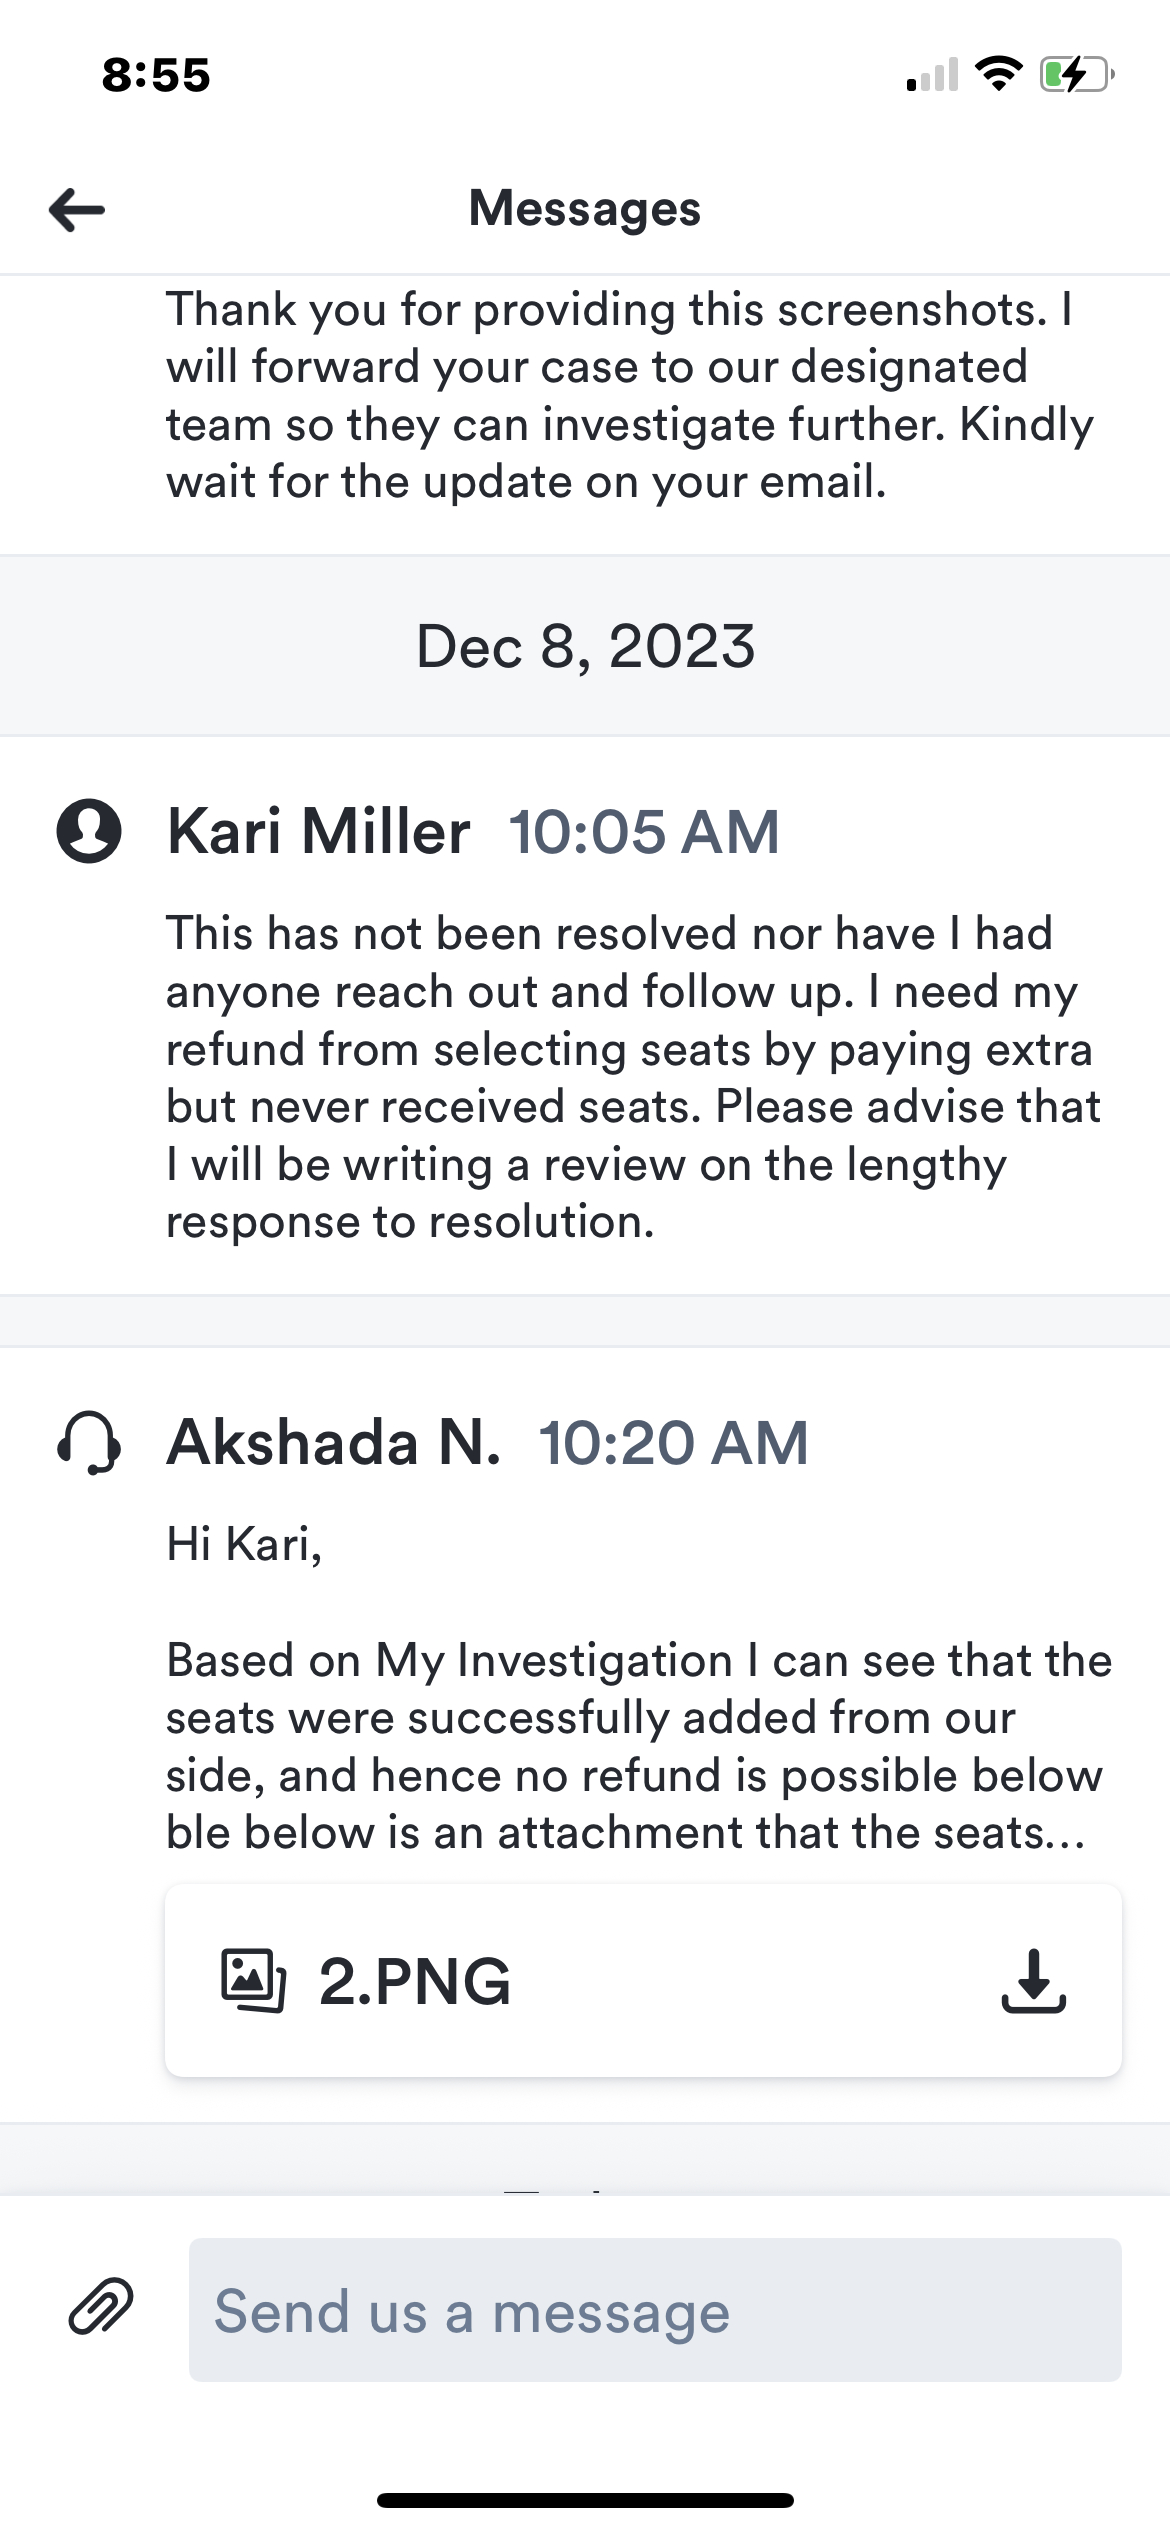Open the Messages header title
The height and width of the screenshot is (2532, 1170).
585,208
